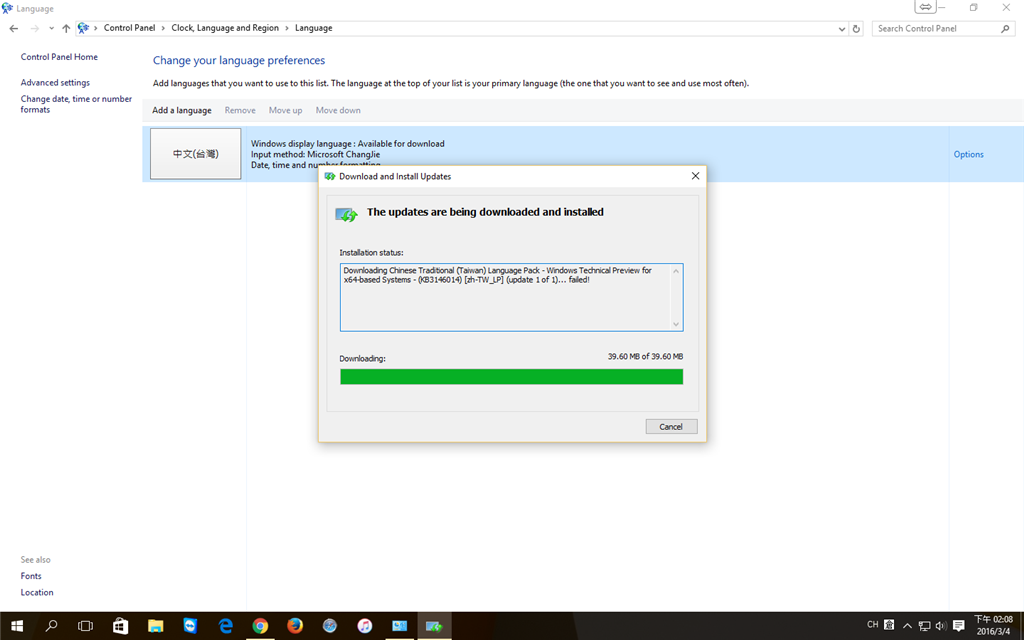
Task: Click the Language window title icon
Action: click(x=7, y=8)
